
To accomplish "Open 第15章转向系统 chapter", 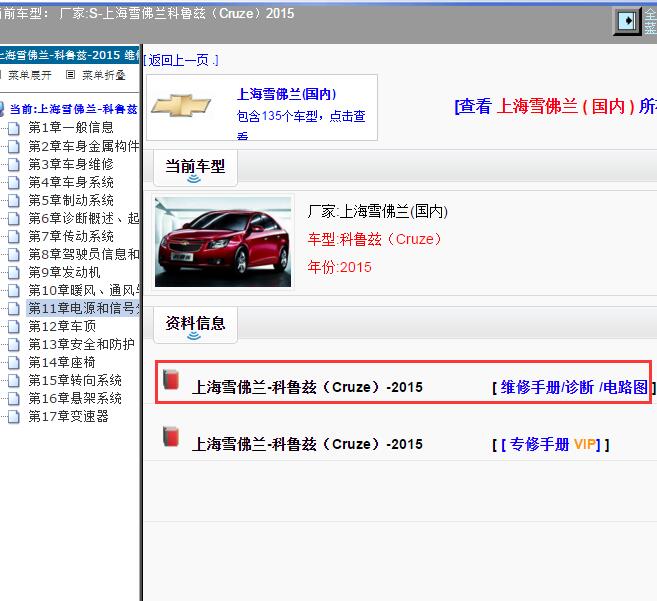I will pyautogui.click(x=75, y=380).
